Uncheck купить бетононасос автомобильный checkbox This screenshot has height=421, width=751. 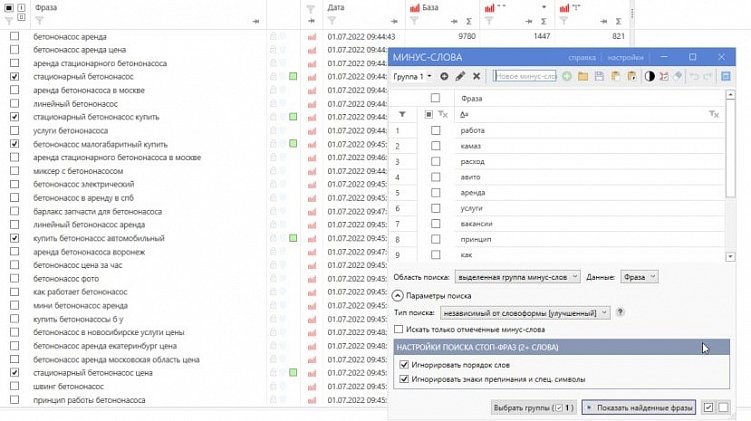click(15, 238)
